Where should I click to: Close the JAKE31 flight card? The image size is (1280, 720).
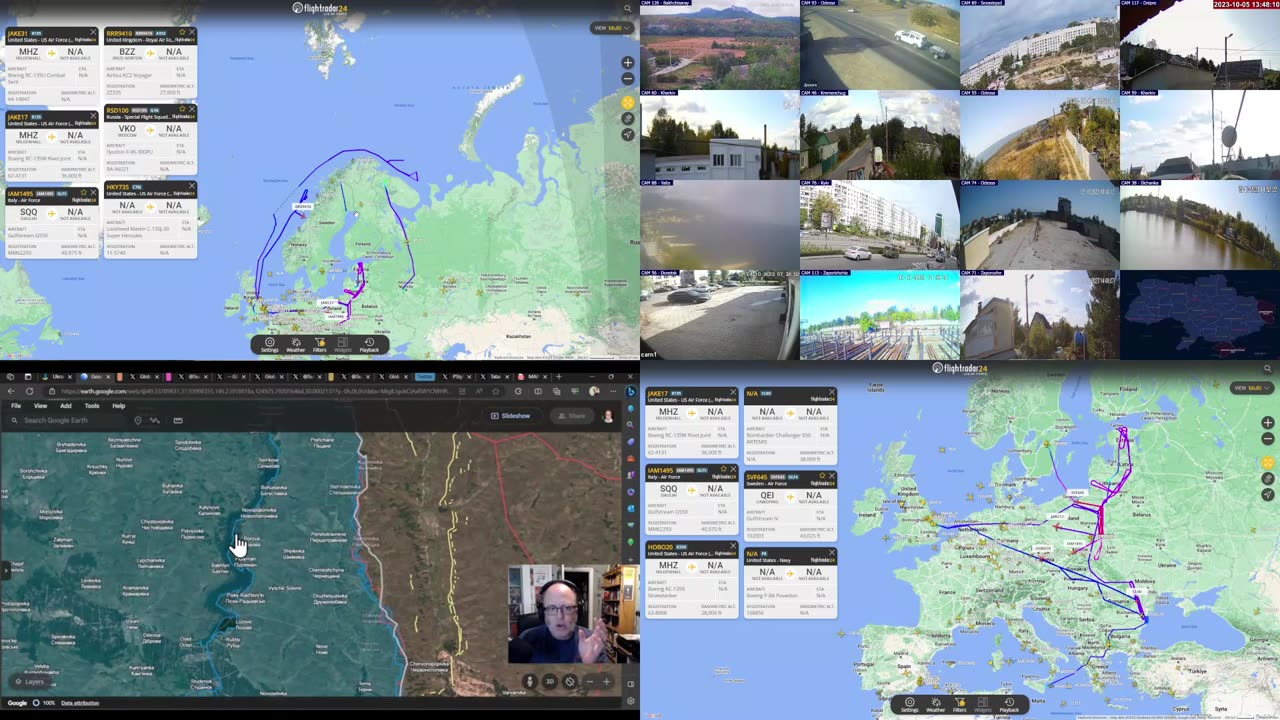(93, 33)
